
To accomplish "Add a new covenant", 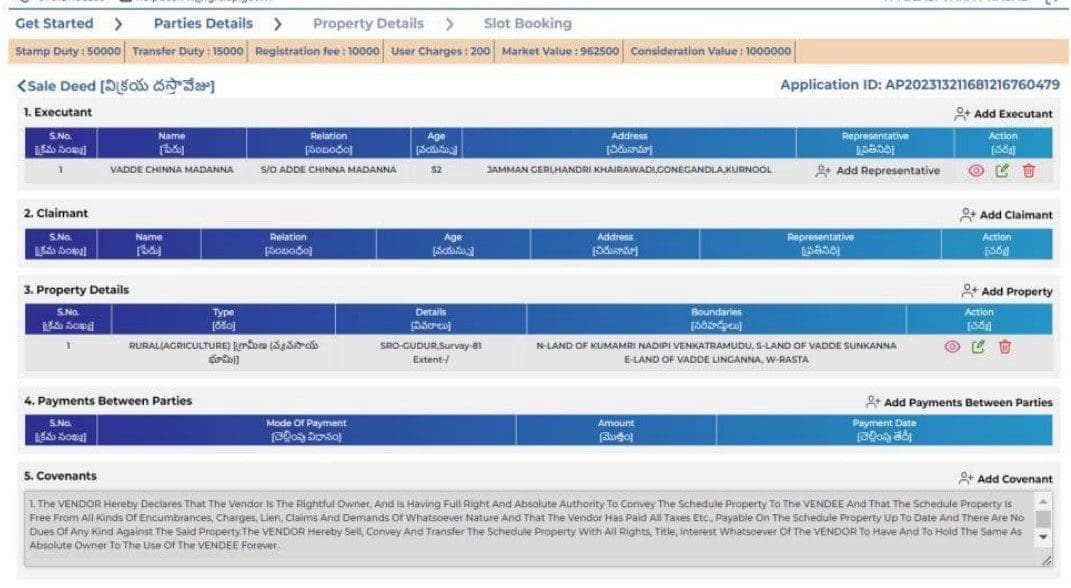I will [x=1005, y=479].
